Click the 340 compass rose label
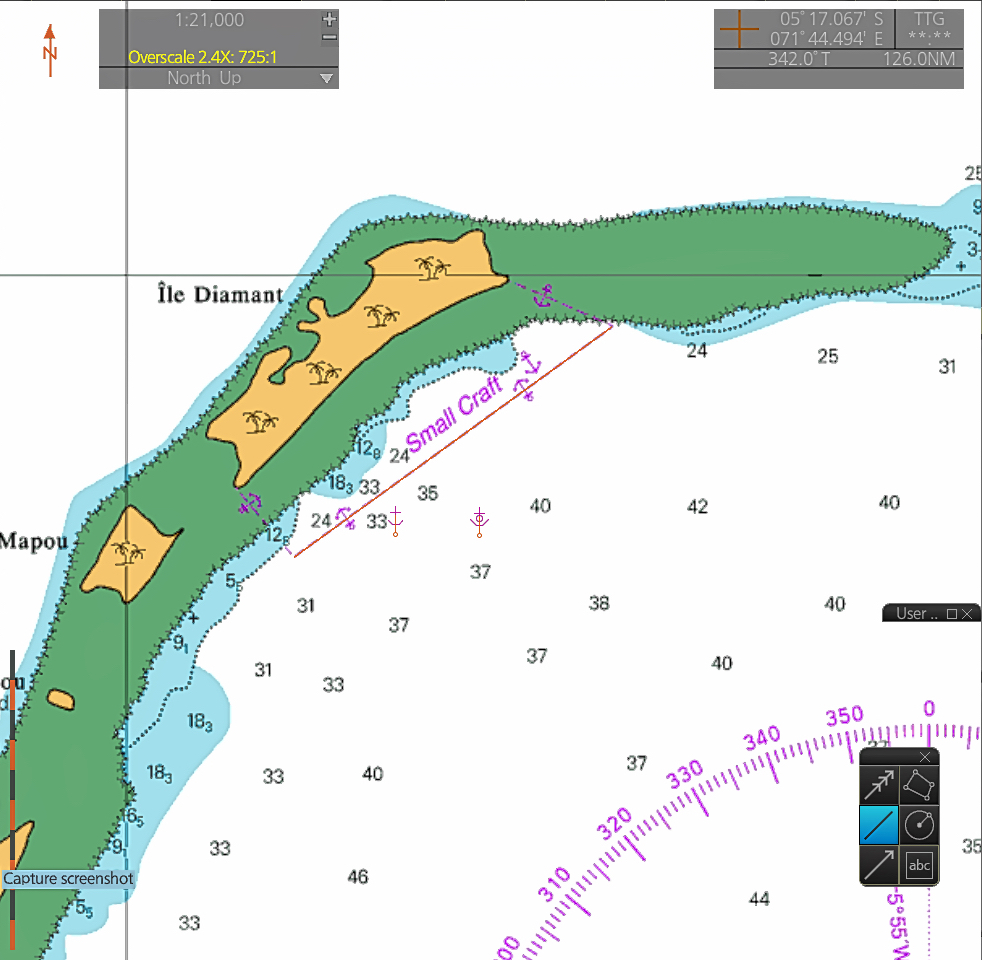This screenshot has height=960, width=982. coord(762,738)
